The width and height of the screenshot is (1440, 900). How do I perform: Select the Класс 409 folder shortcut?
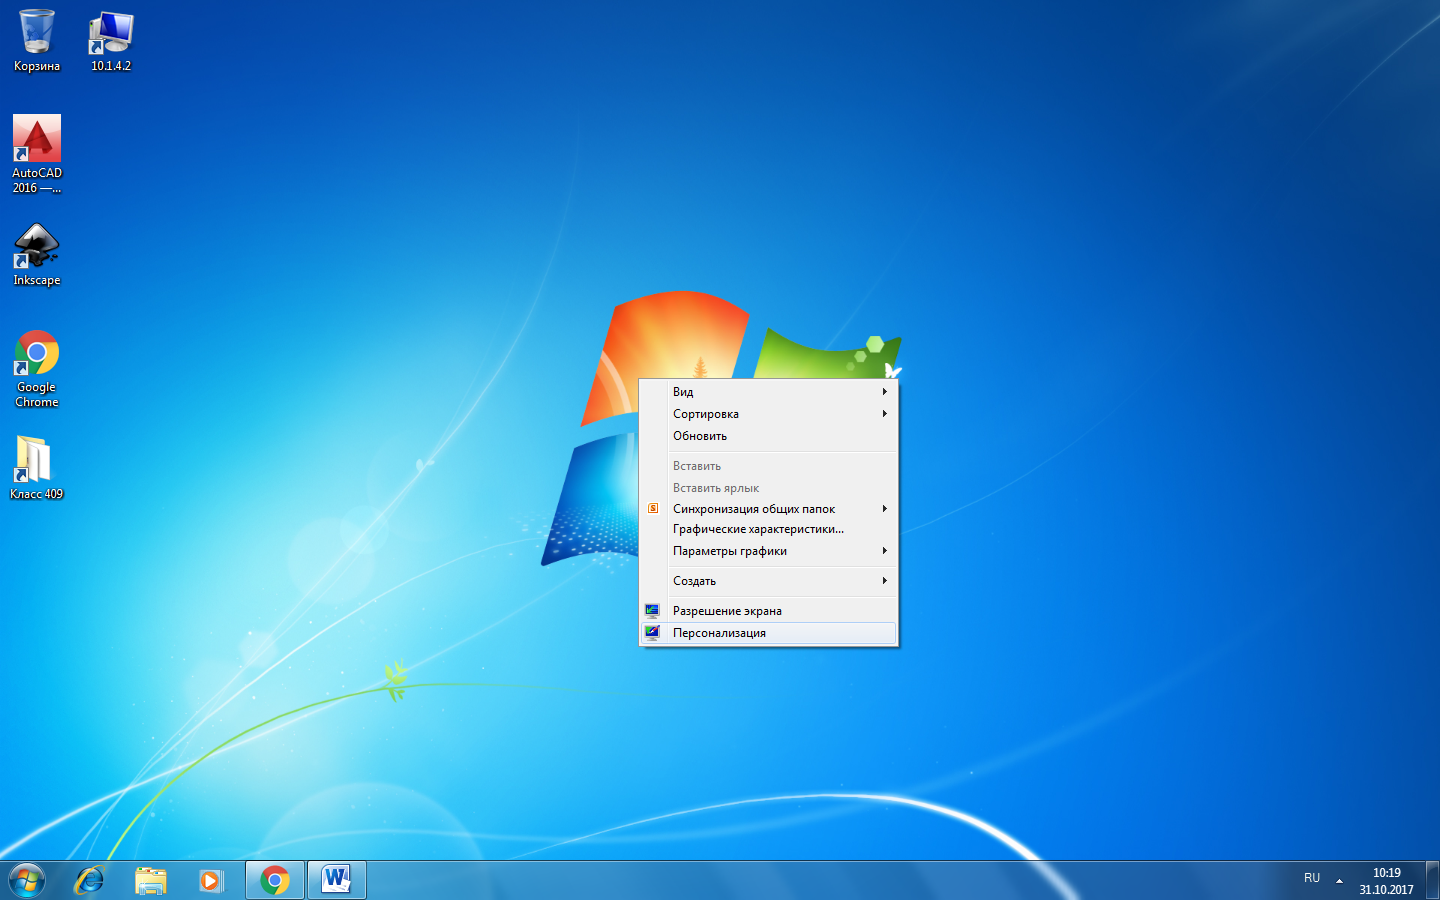pos(37,467)
